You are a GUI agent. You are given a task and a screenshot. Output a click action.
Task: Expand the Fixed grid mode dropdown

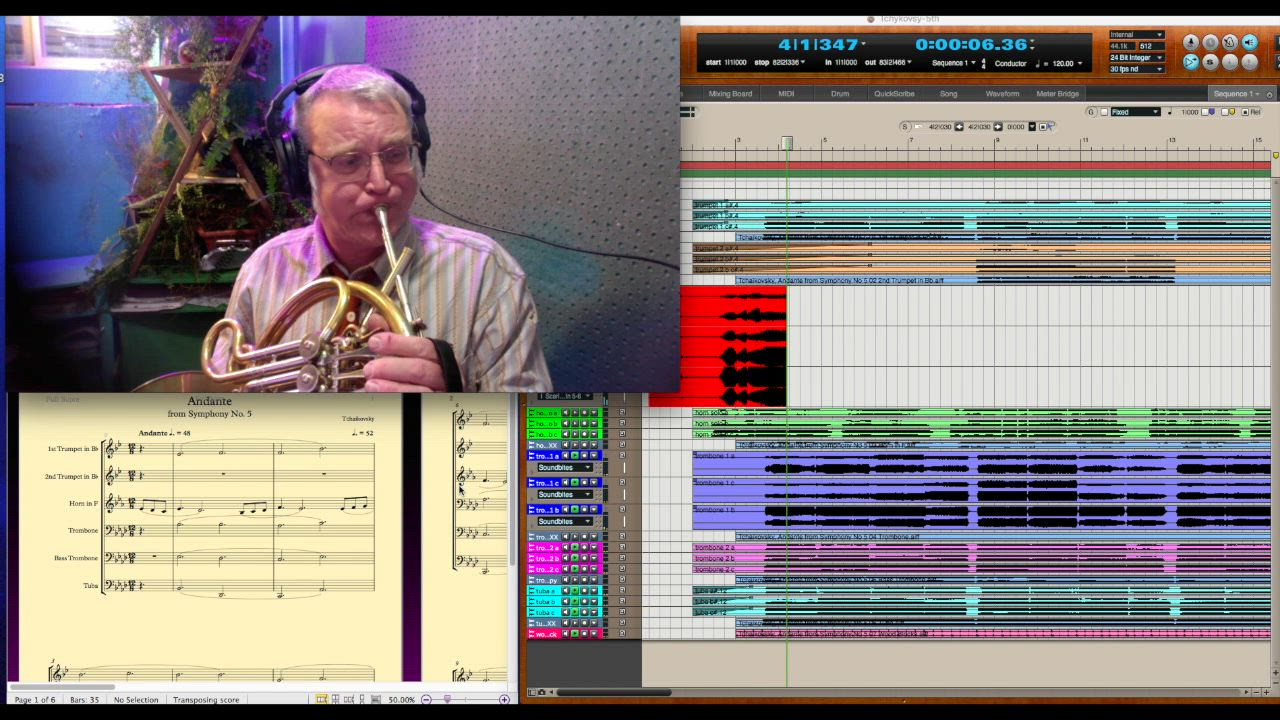tap(1134, 112)
